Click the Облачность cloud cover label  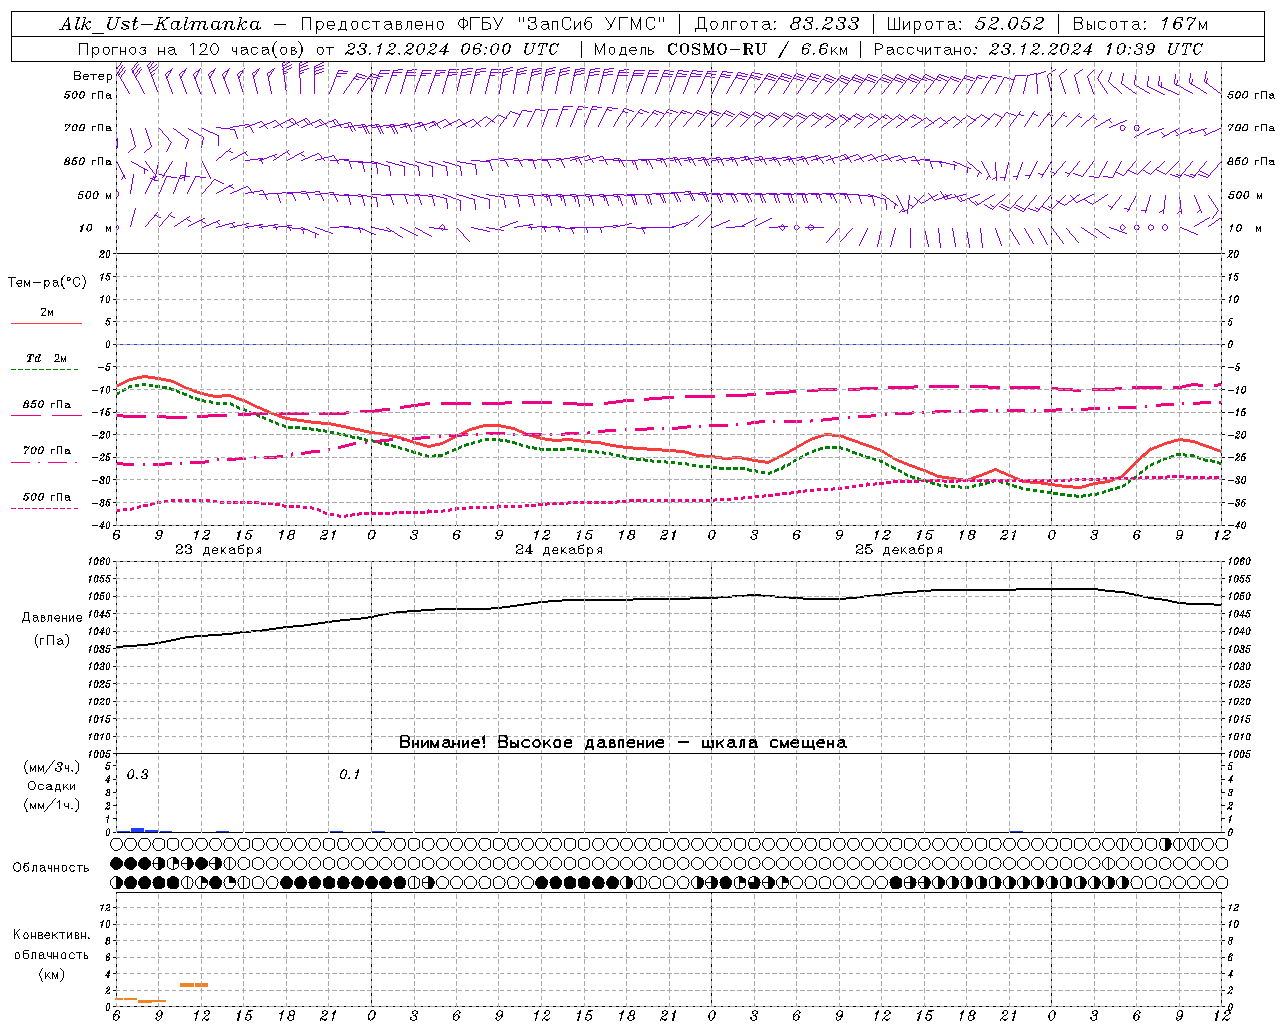coord(51,868)
